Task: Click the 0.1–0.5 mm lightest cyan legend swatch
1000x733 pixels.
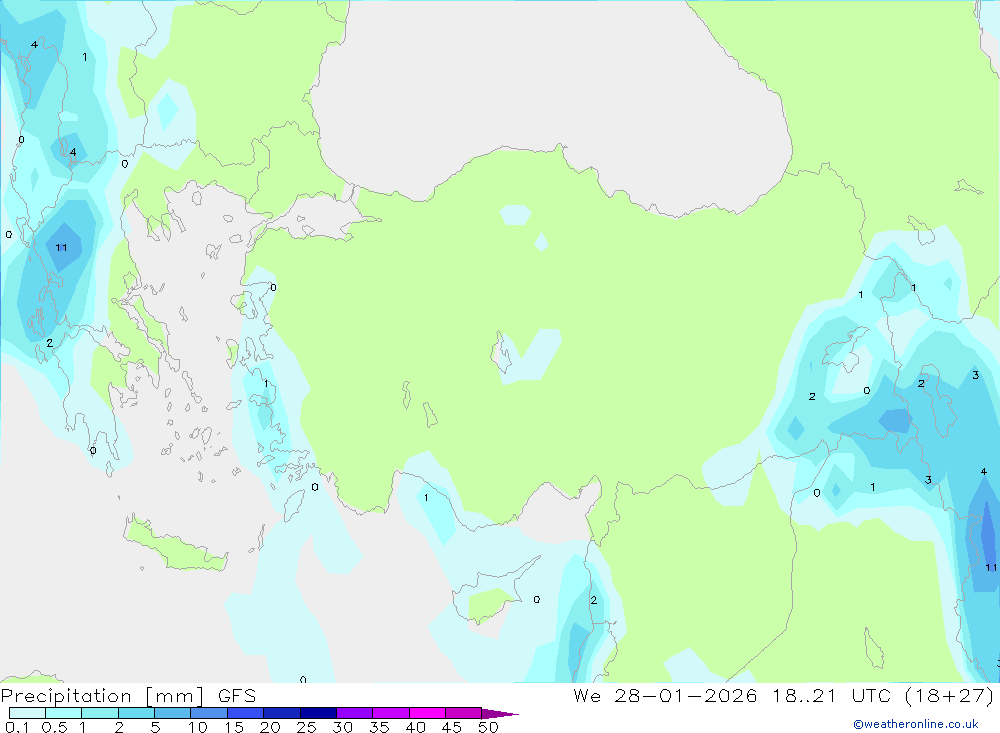Action: pos(27,713)
